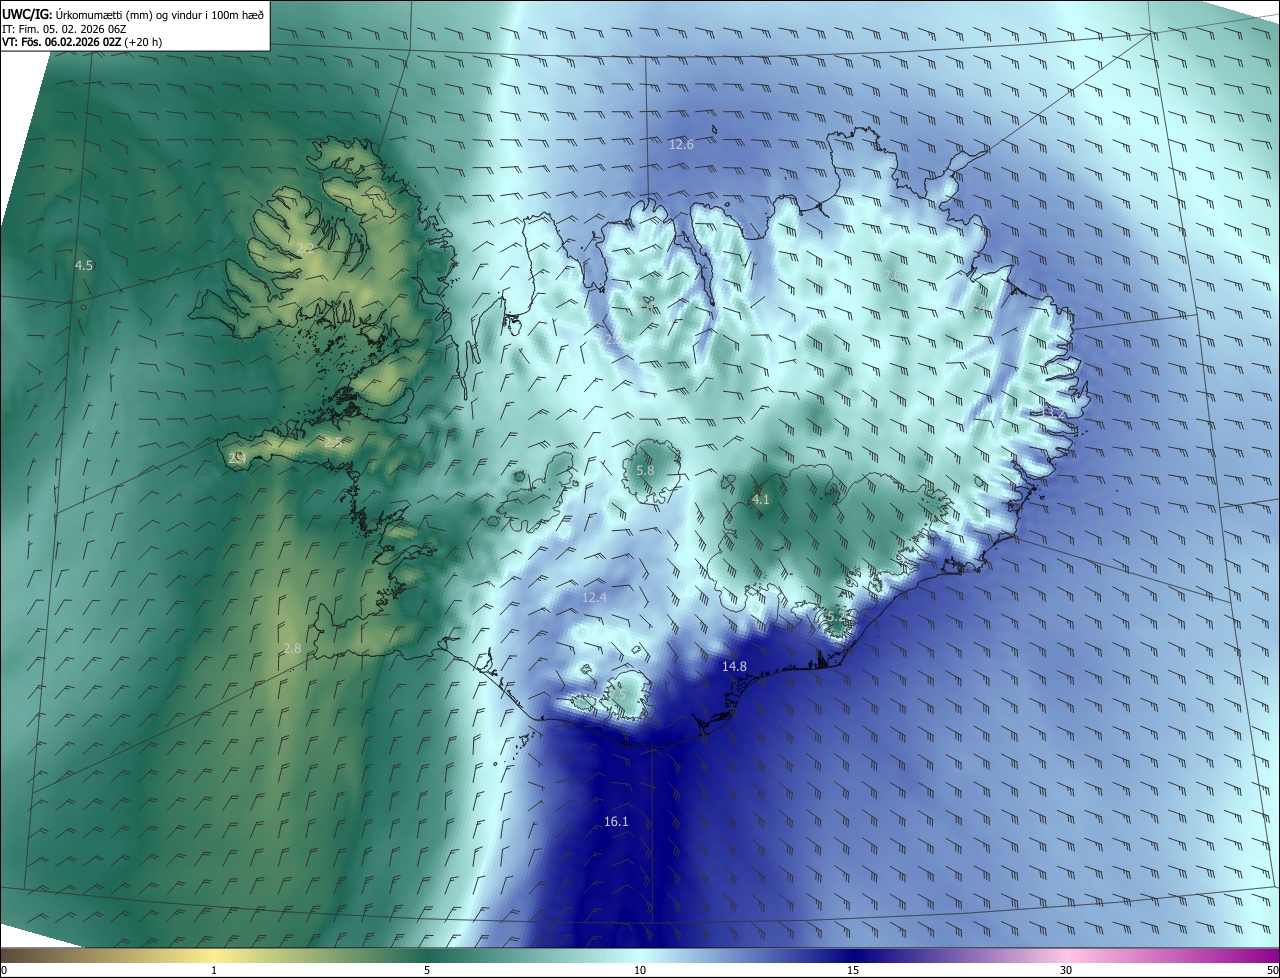Click the 4.5 value on the map
The image size is (1280, 978).
click(84, 266)
